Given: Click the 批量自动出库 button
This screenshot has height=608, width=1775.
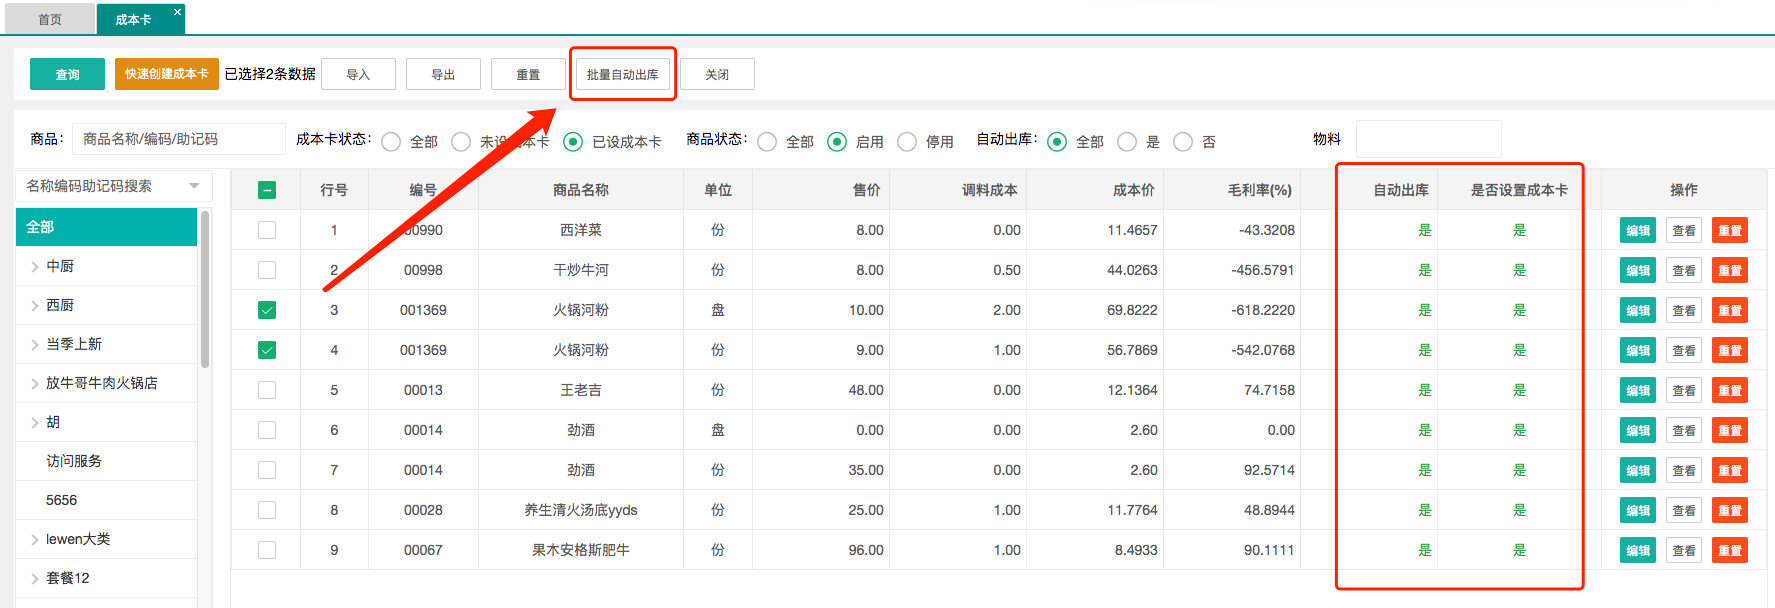Looking at the screenshot, I should click(x=622, y=74).
